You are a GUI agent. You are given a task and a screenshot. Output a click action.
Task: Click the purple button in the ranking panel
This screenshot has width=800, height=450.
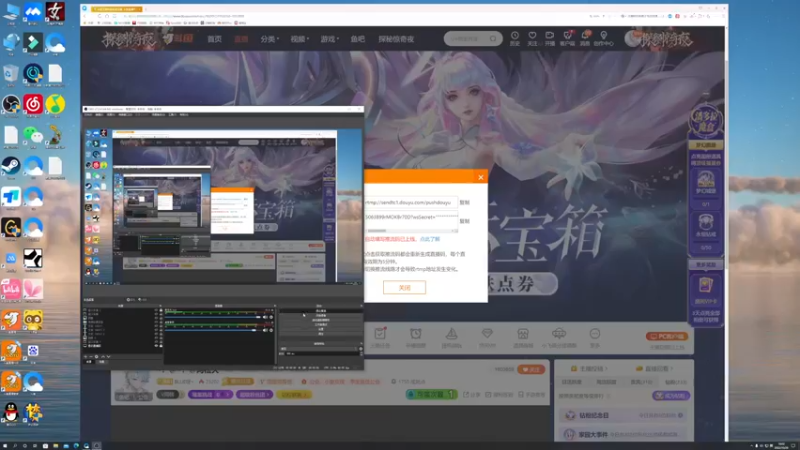click(671, 395)
